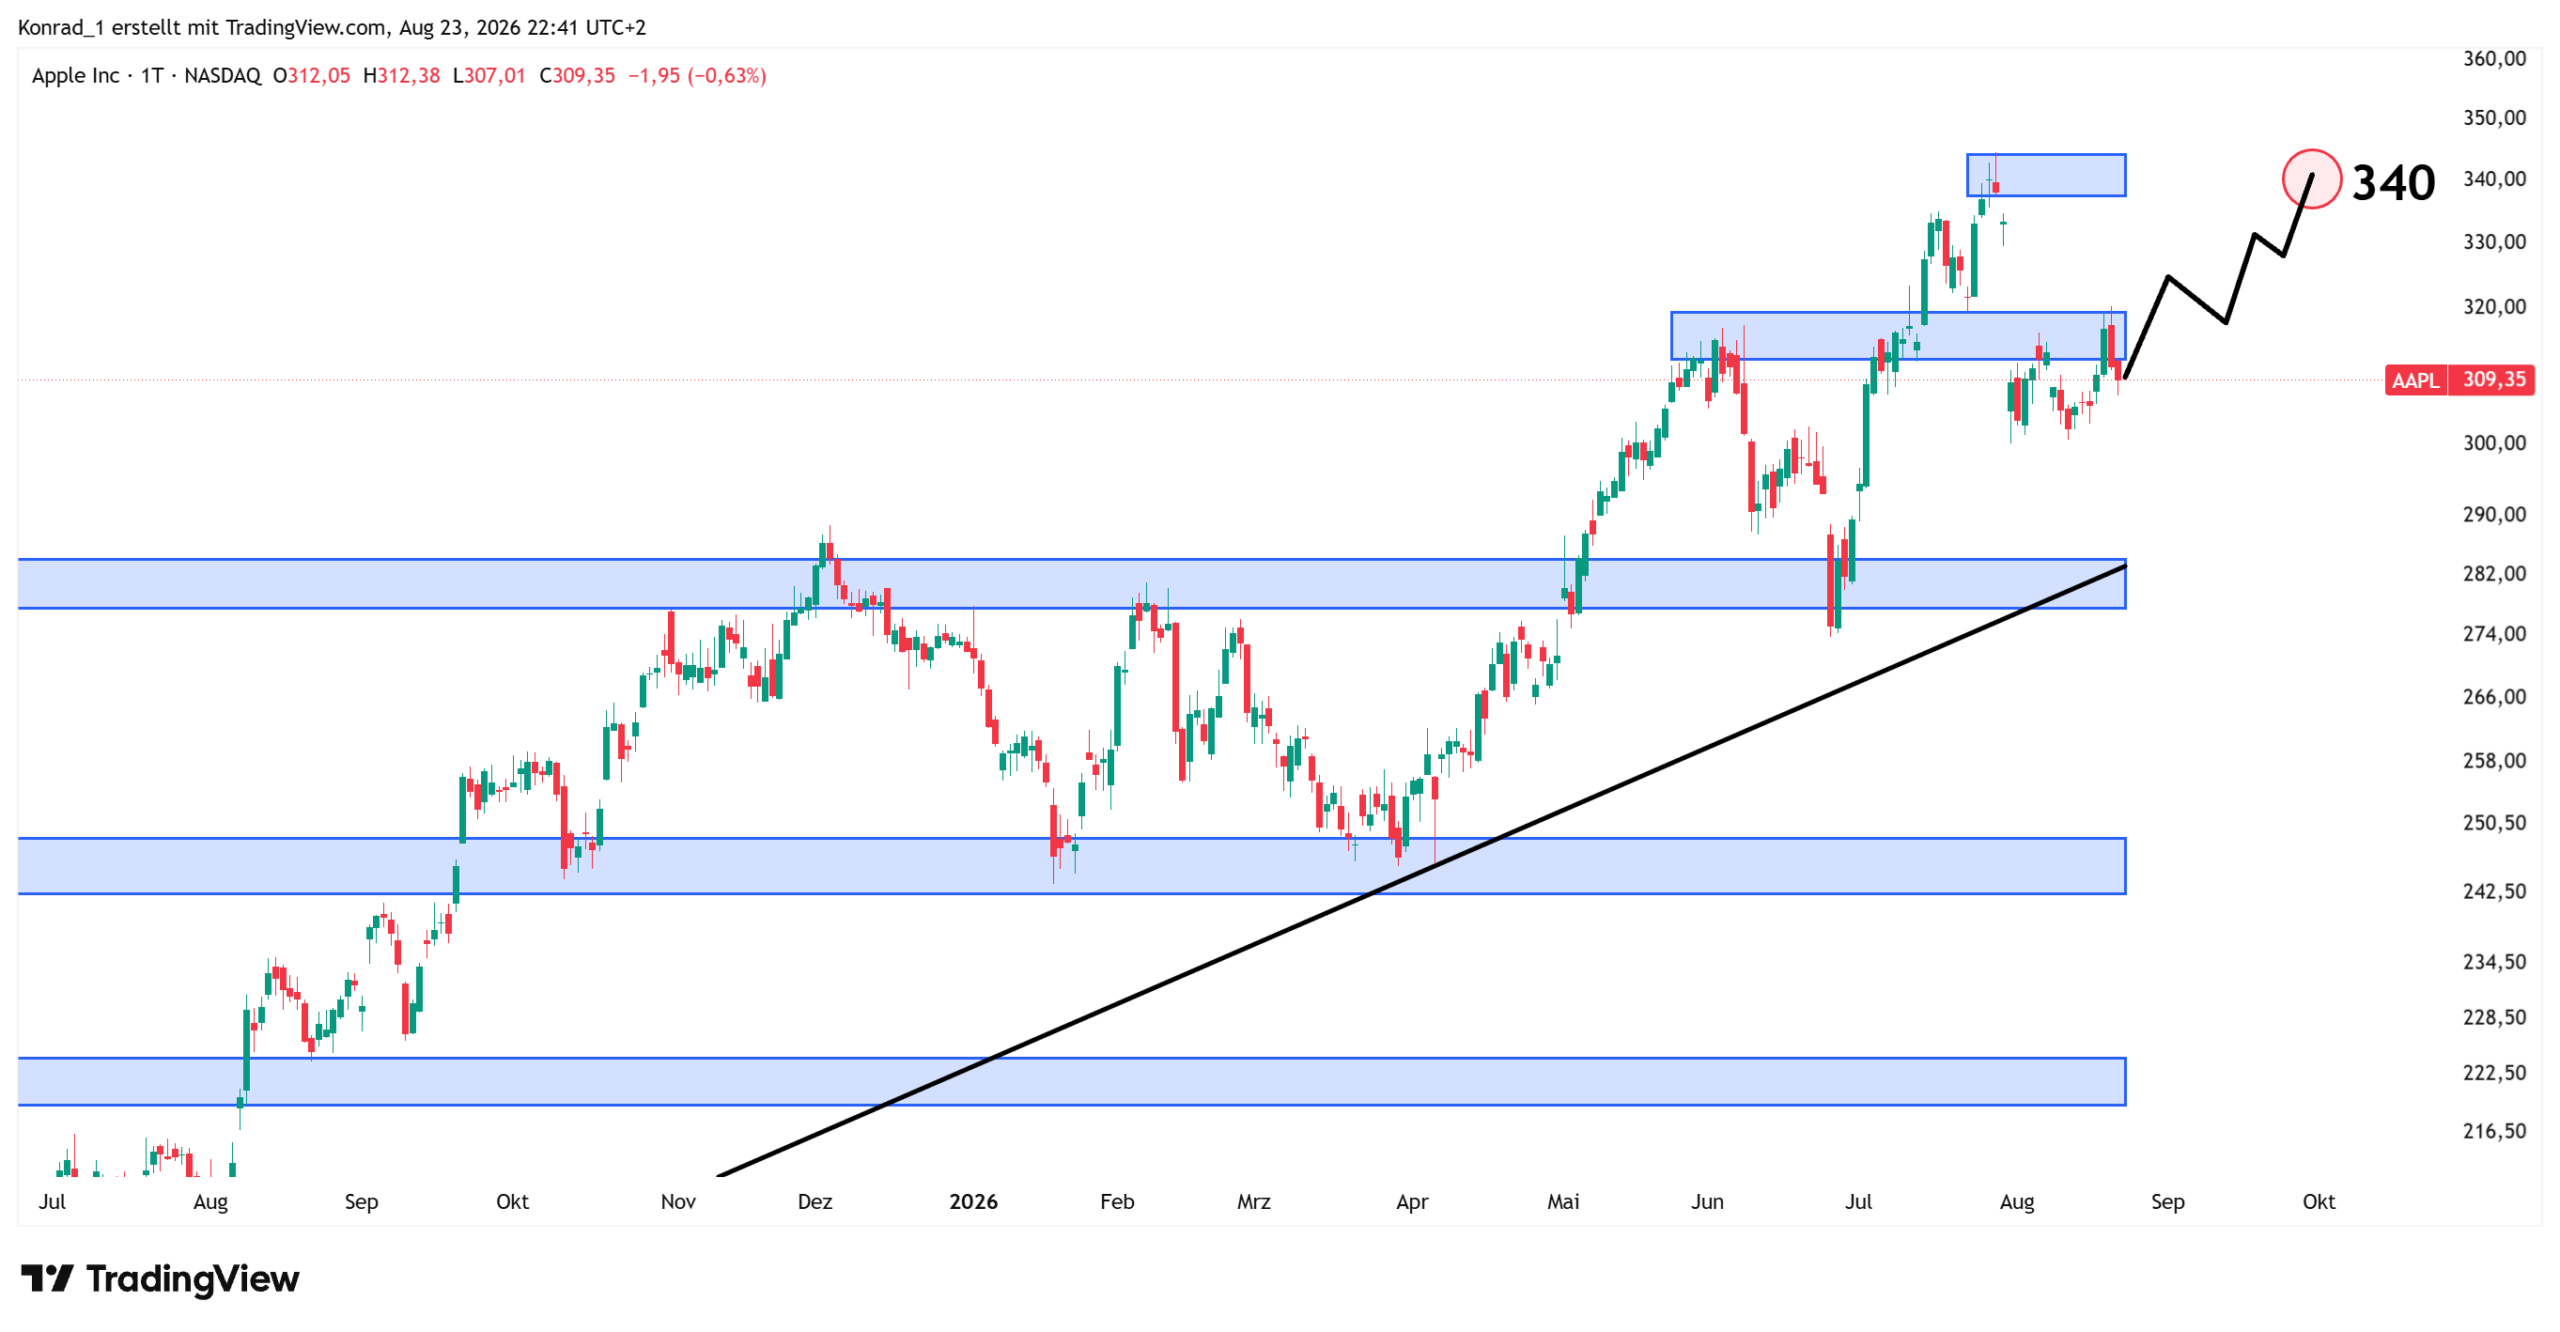Click the open value O312,05
The image size is (2560, 1332).
312,76
